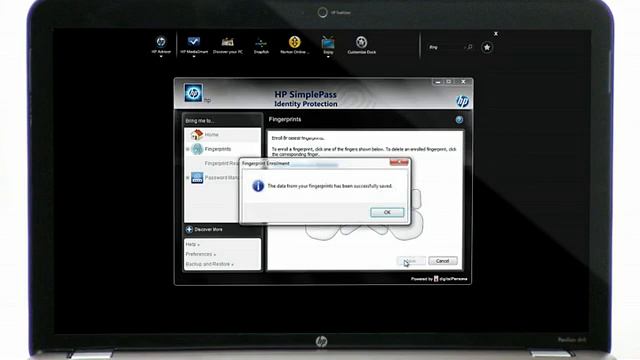Expand the Enjoy dropdown arrow
Image resolution: width=640 pixels, height=360 pixels.
pyautogui.click(x=328, y=56)
